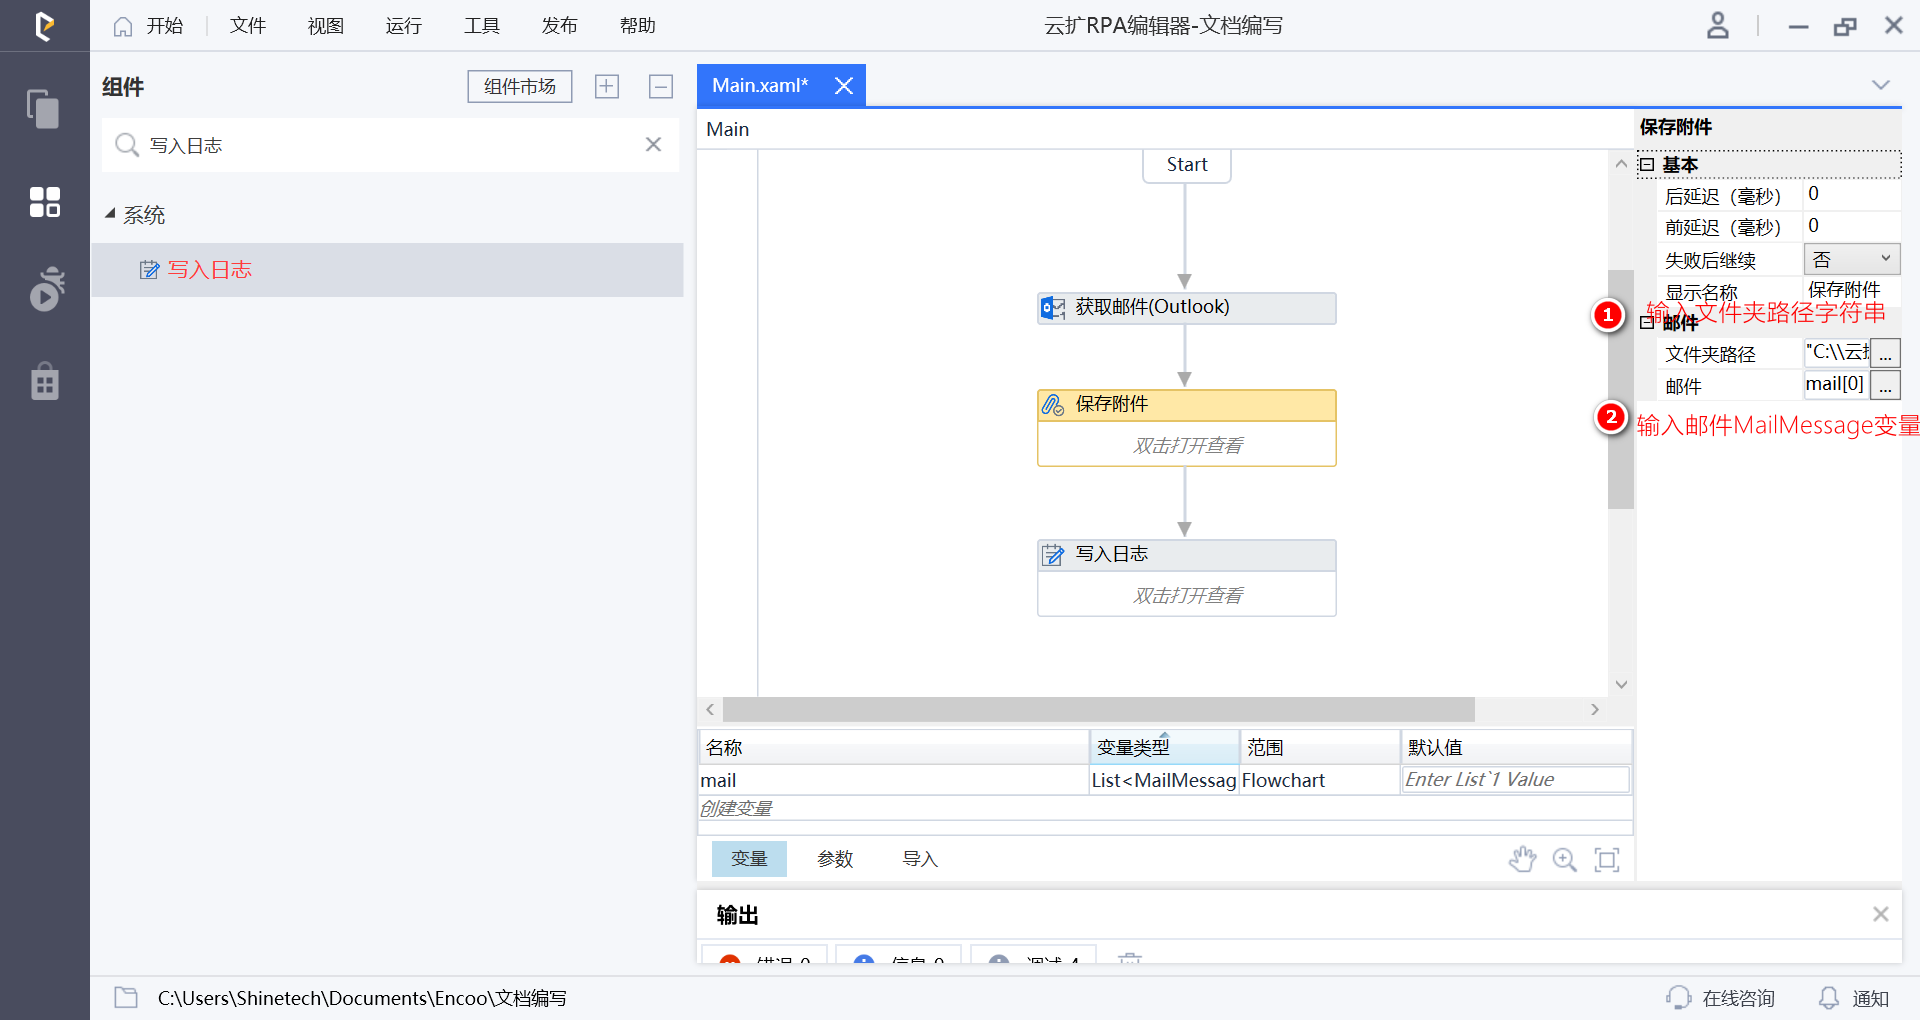Open the 帮助 menu

tap(638, 26)
